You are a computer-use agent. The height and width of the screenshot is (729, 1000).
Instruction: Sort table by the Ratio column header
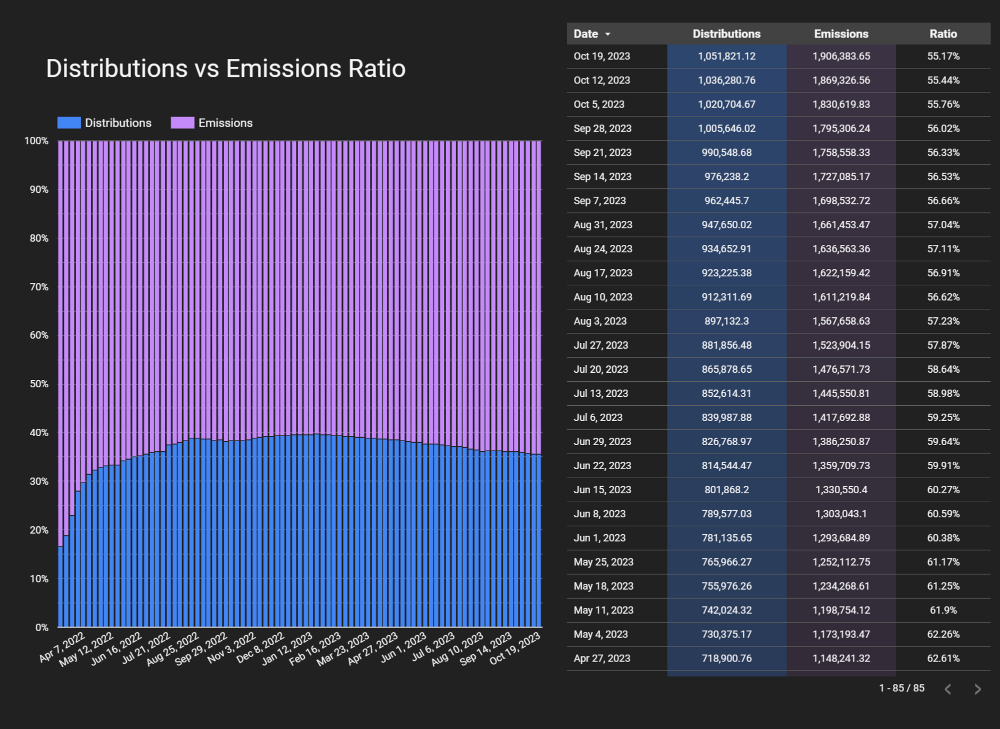942,34
